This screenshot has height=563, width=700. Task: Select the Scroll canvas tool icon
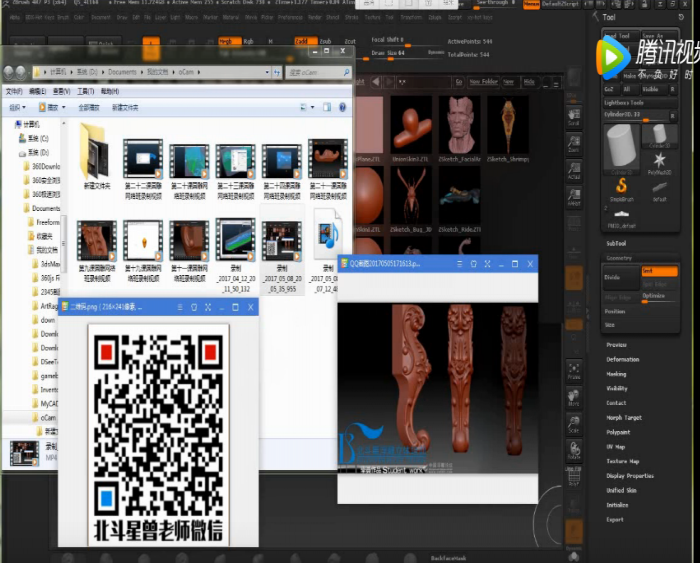point(574,116)
